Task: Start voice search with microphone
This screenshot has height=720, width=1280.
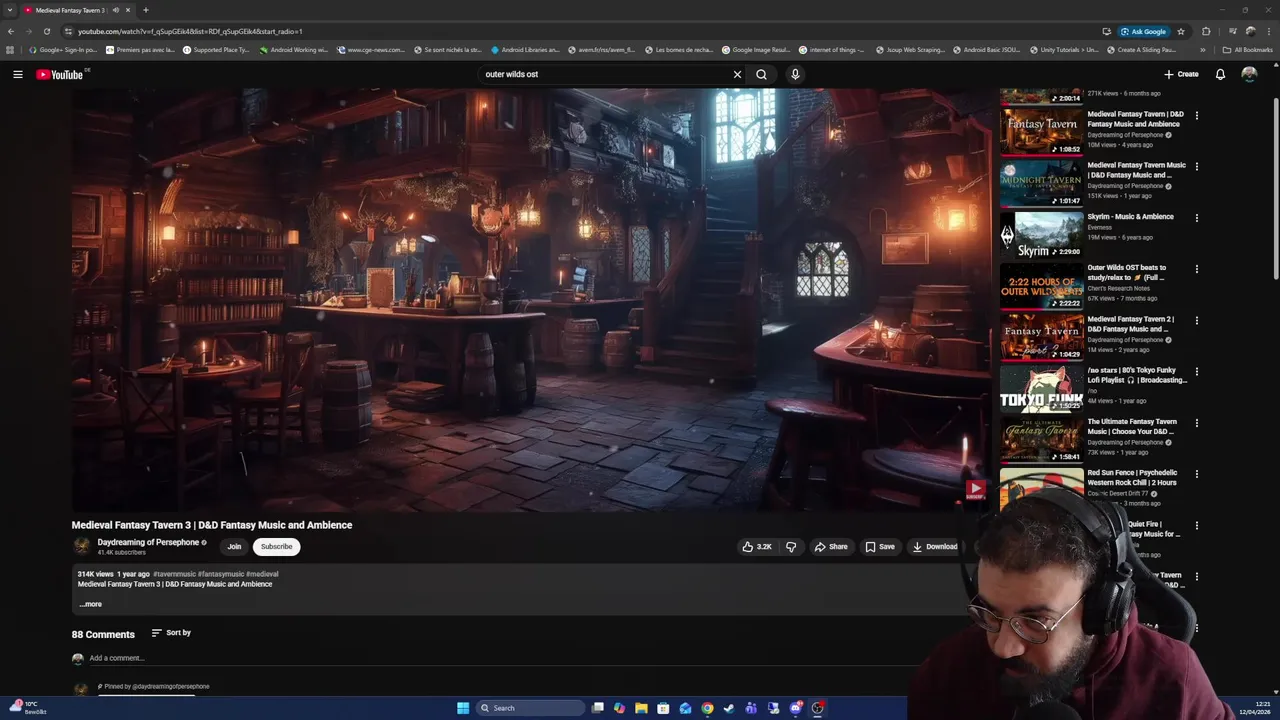Action: click(x=795, y=74)
